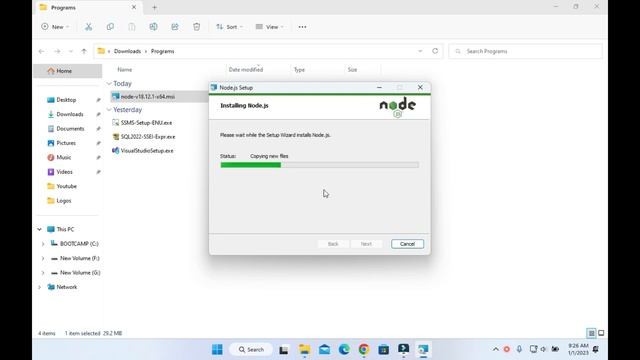Go back with the Explorer back arrow
This screenshot has height=360, width=640.
tap(41, 51)
